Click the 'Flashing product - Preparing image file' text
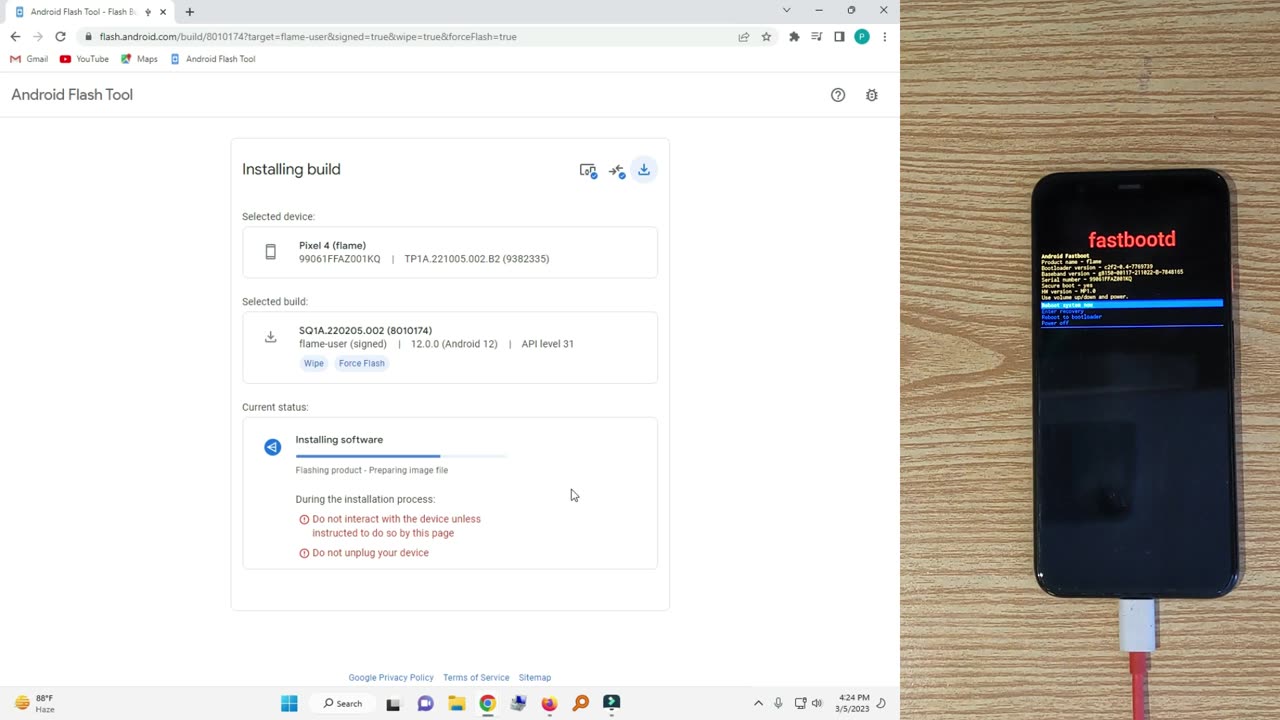The width and height of the screenshot is (1280, 720). pos(372,470)
